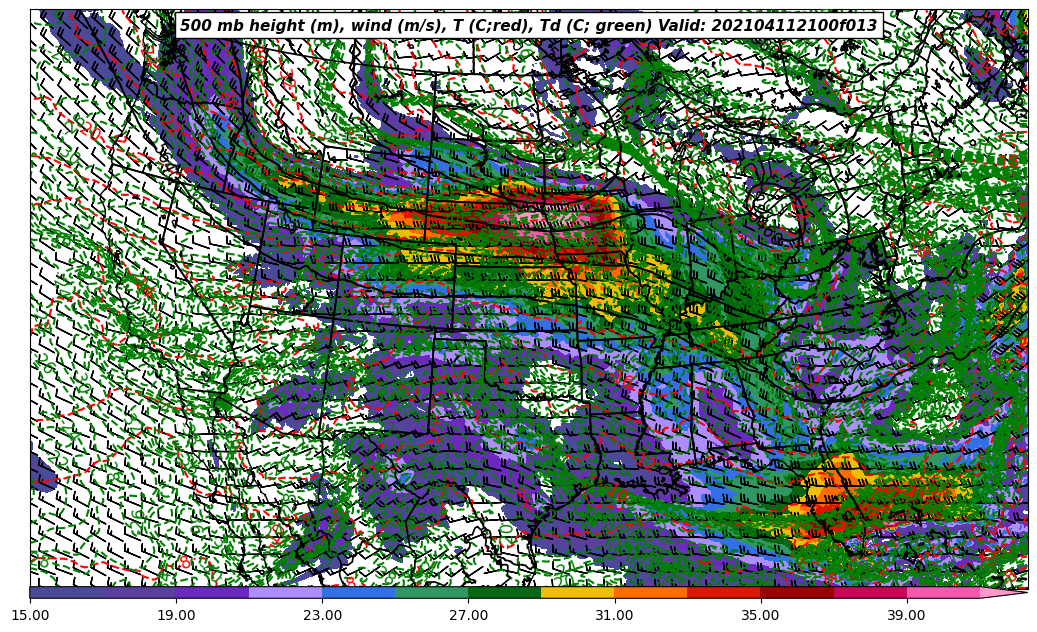Pick the hot pink colorbar segment

coord(942,592)
